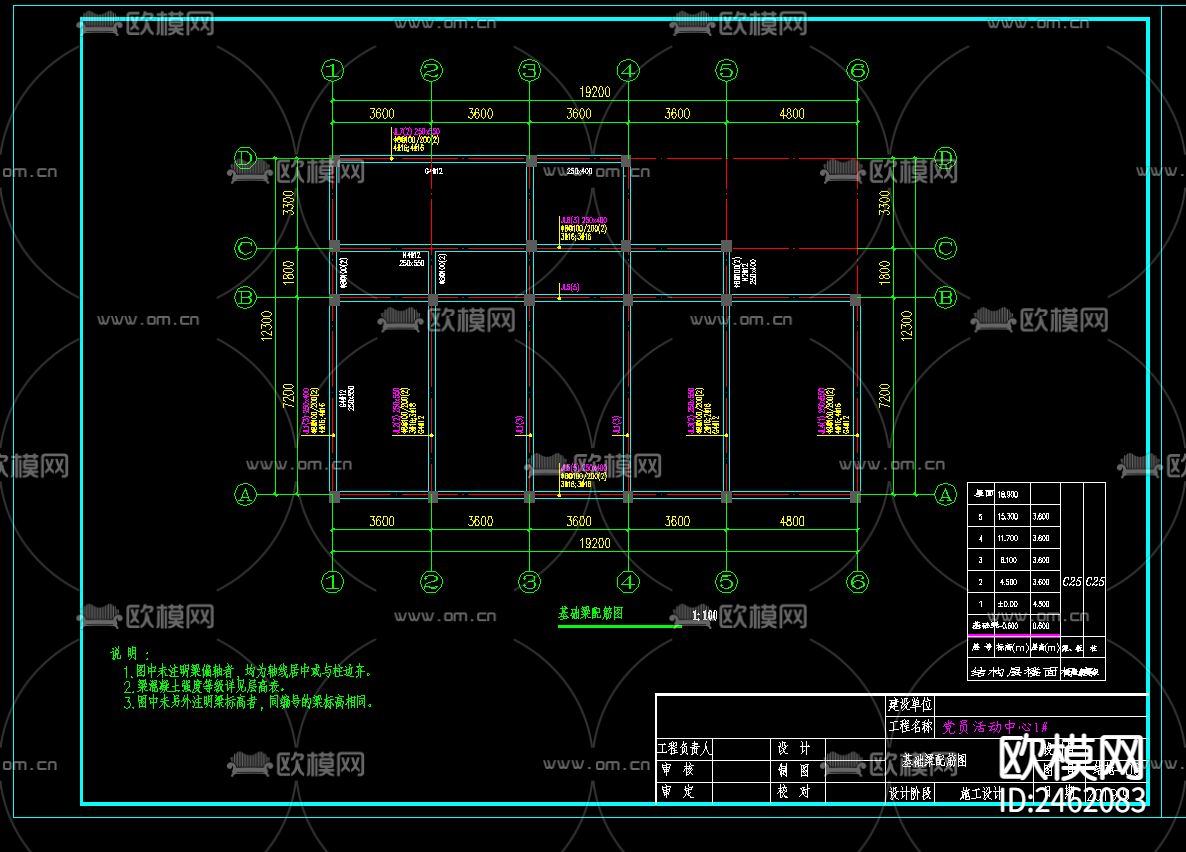This screenshot has width=1186, height=852.
Task: Click top dimension 3600 between axes 1 and 2
Action: click(x=382, y=113)
